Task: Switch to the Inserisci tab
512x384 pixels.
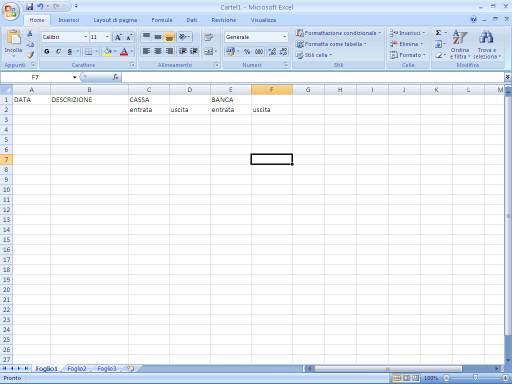Action: (x=69, y=20)
